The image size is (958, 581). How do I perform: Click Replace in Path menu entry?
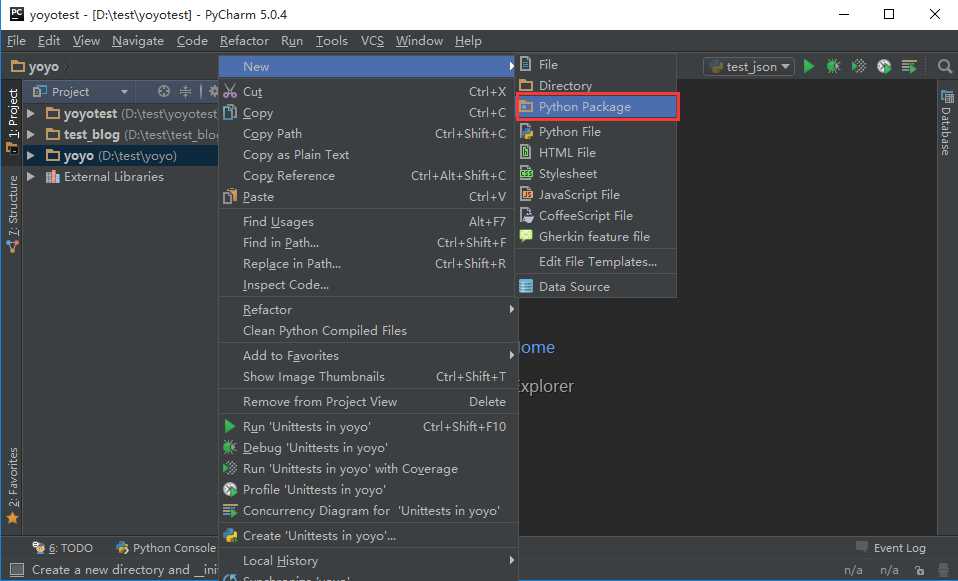point(368,263)
